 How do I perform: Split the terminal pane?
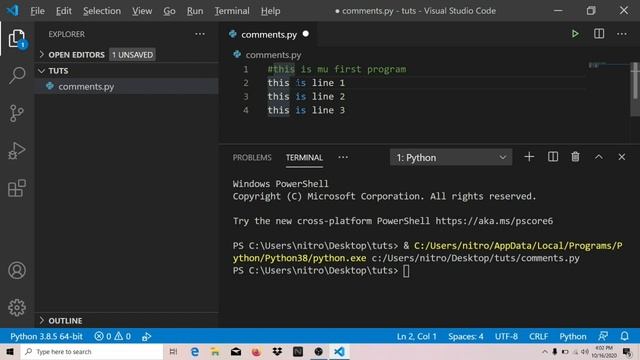coord(553,157)
